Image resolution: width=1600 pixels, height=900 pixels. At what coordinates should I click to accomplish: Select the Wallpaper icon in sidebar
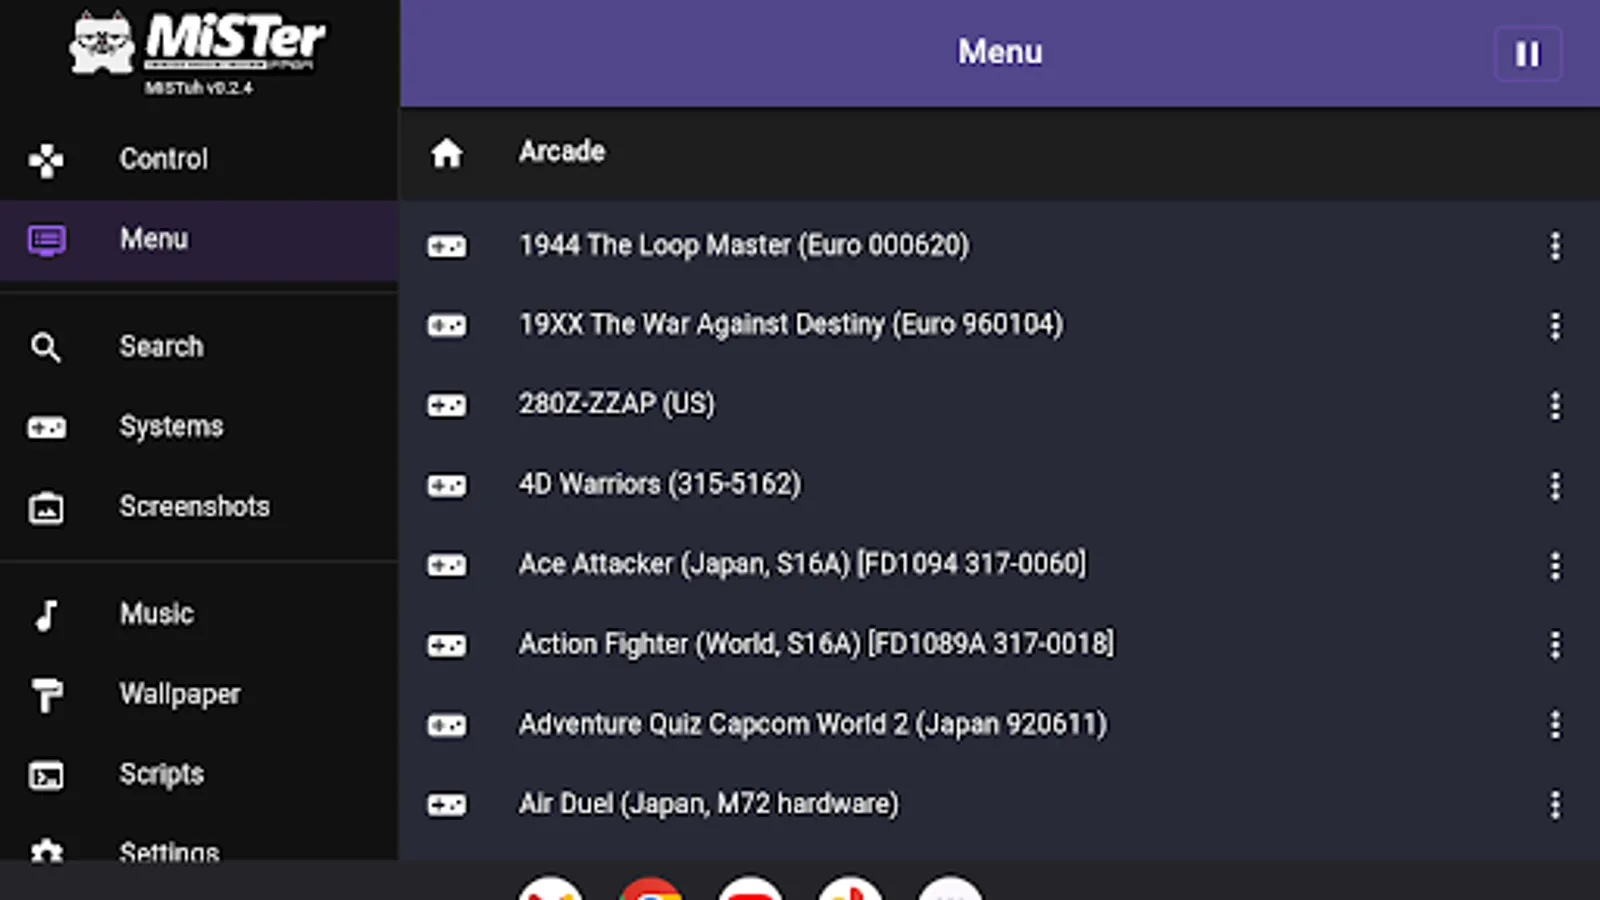45,694
